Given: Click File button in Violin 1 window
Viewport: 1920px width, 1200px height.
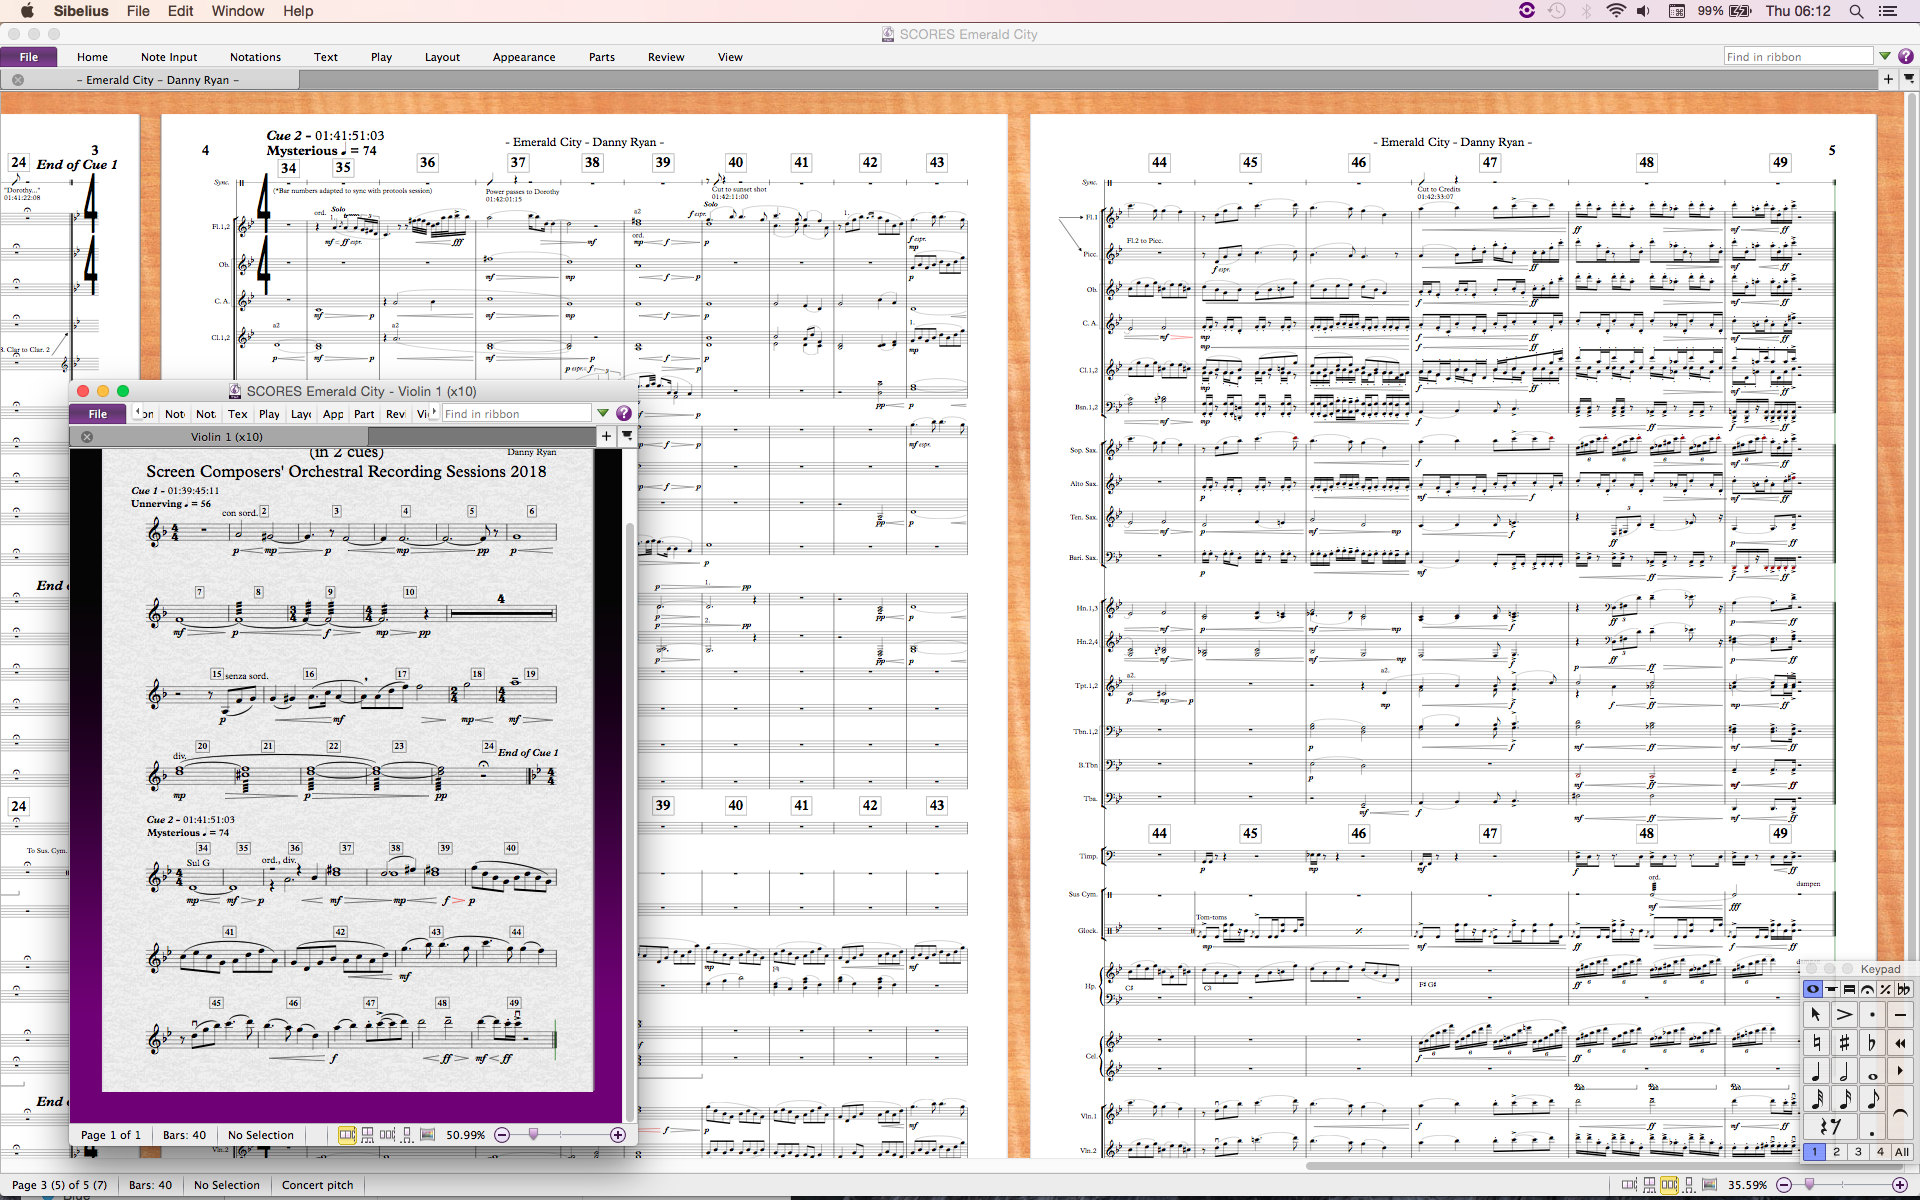Looking at the screenshot, I should [x=98, y=414].
